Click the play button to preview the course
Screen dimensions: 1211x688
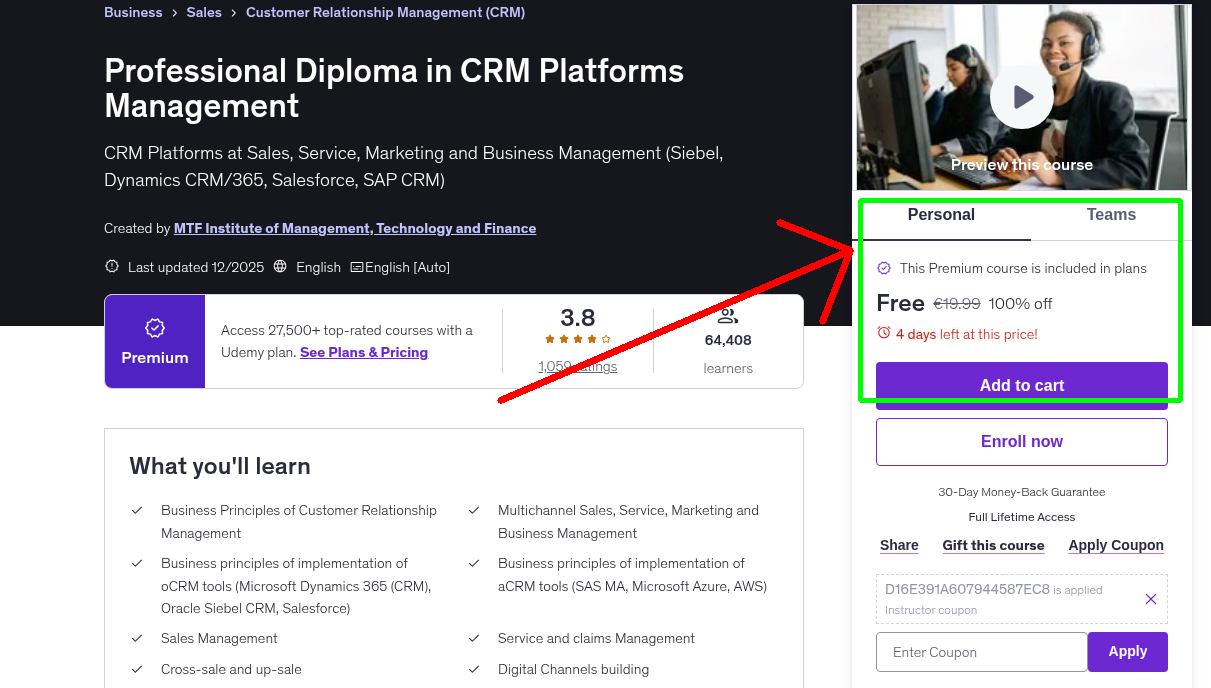click(1021, 96)
